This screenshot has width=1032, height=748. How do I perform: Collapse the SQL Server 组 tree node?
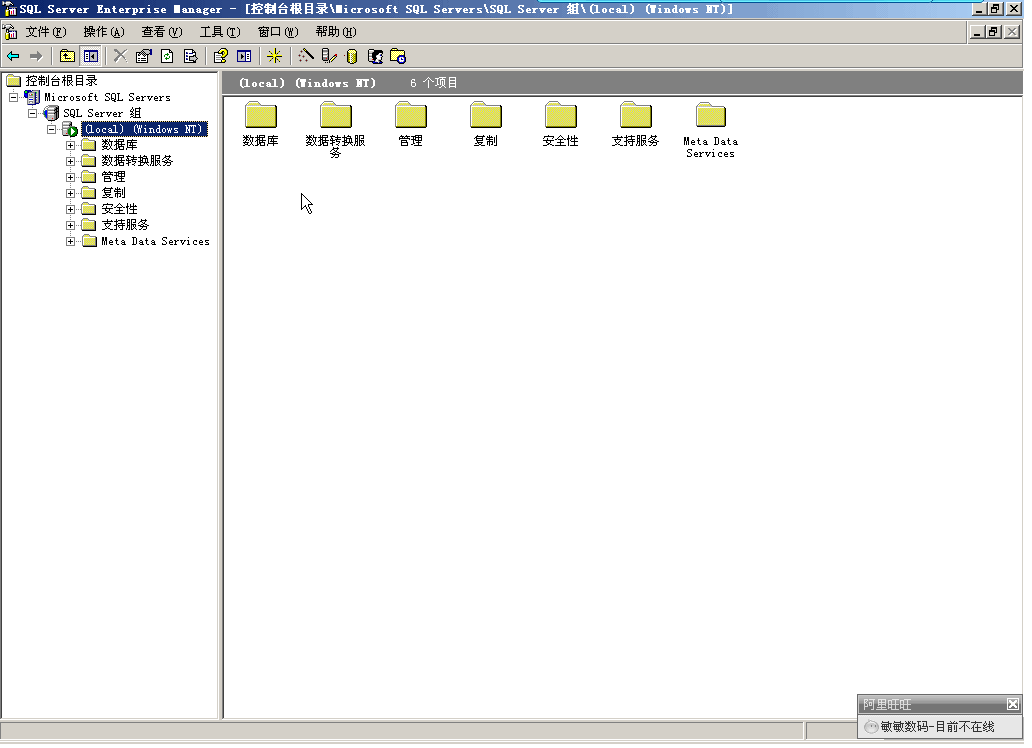point(32,113)
